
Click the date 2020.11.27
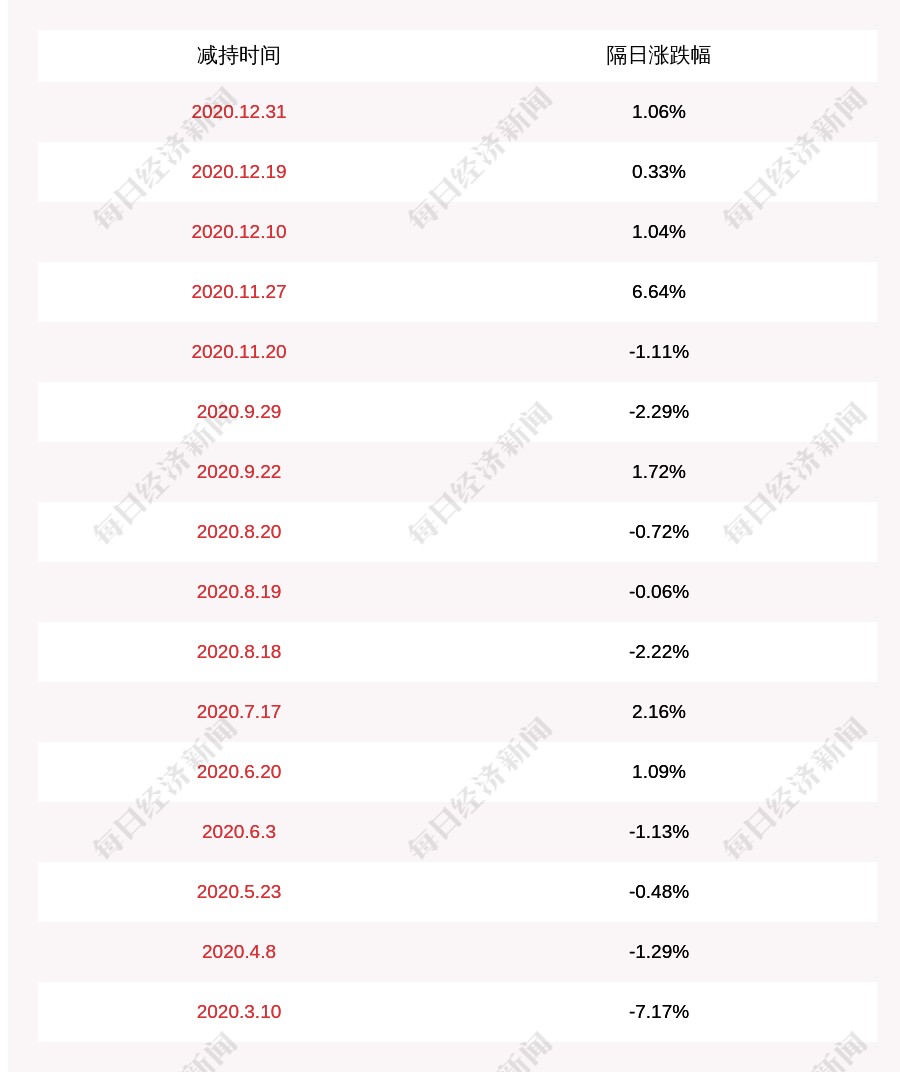coord(238,292)
